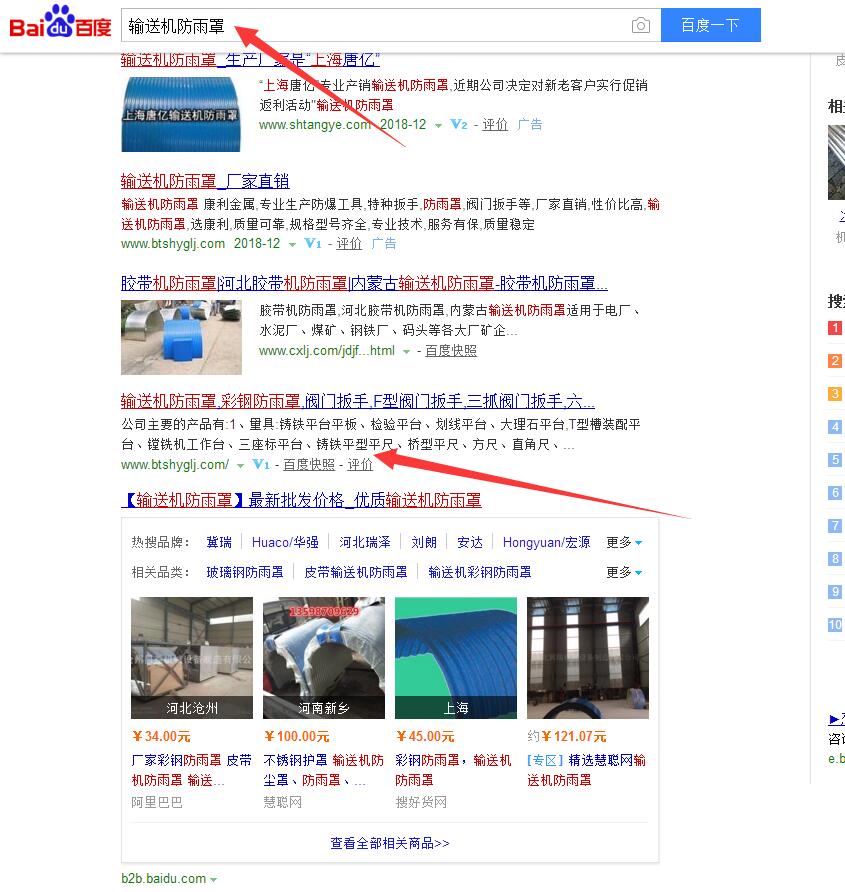The height and width of the screenshot is (892, 845).
Task: Click the 慧聪网 source label
Action: pos(283,803)
